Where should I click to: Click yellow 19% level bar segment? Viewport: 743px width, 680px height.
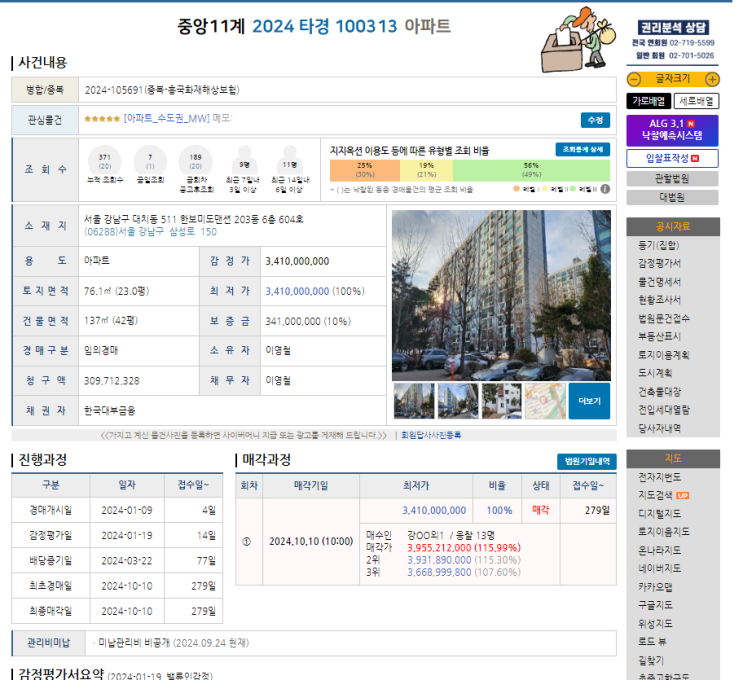[x=426, y=171]
